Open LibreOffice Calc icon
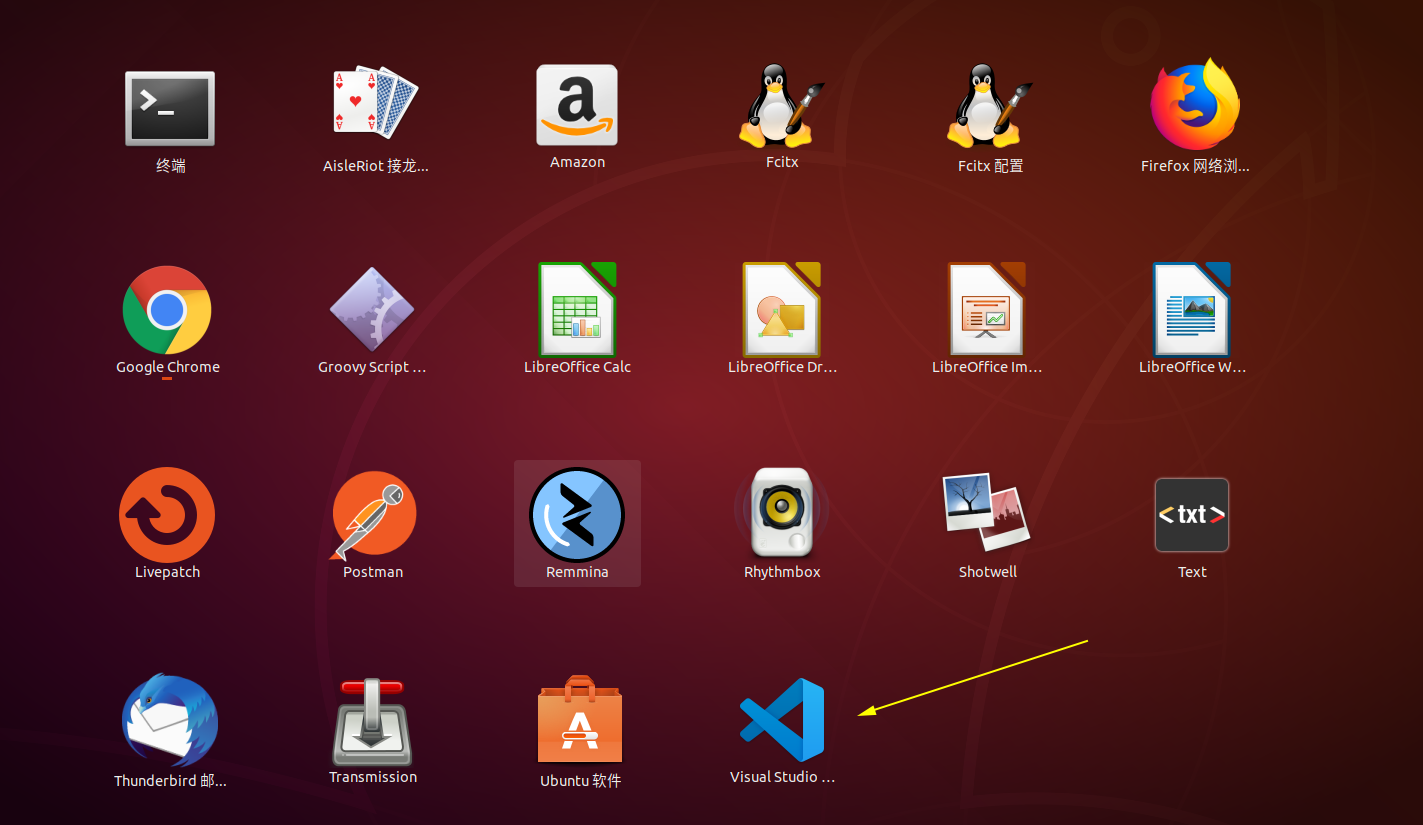 [577, 309]
